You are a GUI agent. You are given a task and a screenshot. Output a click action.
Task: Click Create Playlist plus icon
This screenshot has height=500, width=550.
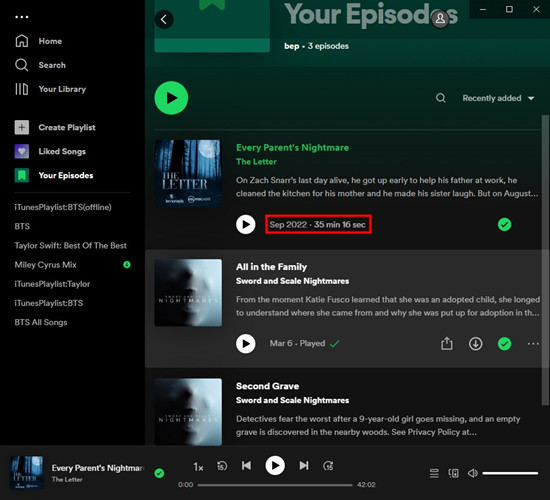click(22, 127)
